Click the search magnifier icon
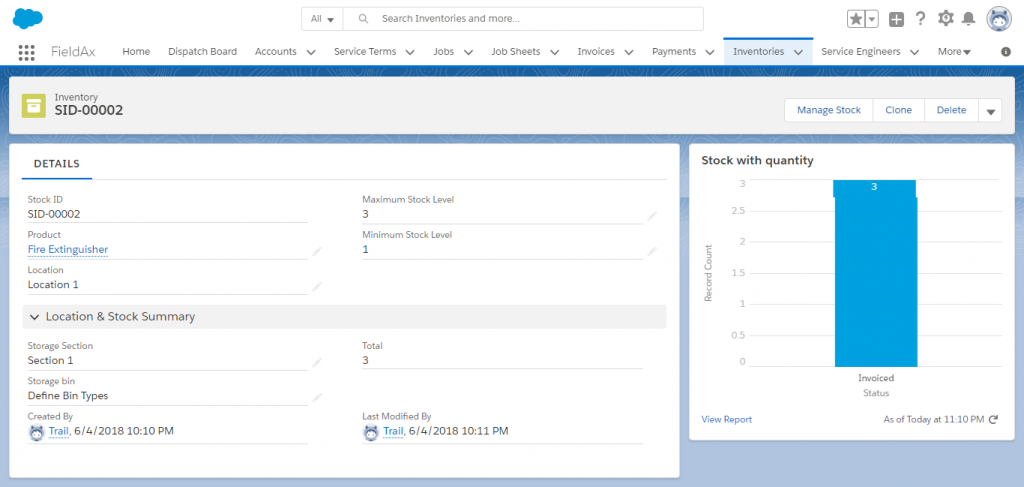Image resolution: width=1024 pixels, height=487 pixels. (364, 19)
